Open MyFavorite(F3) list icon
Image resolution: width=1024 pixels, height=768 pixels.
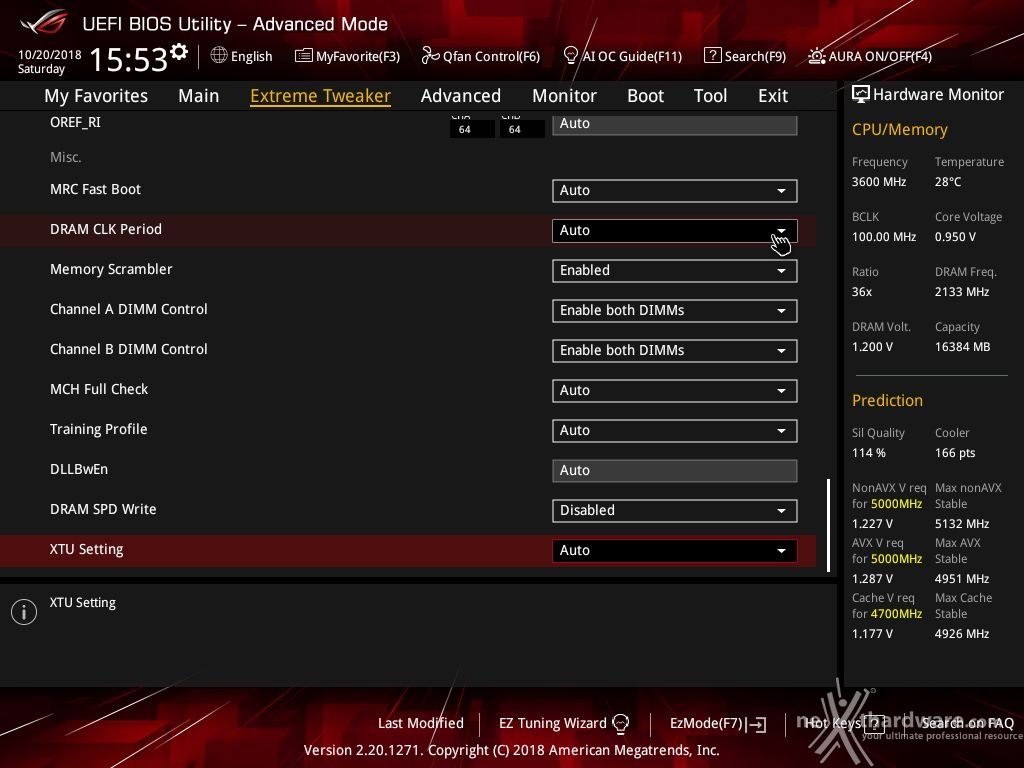click(304, 56)
